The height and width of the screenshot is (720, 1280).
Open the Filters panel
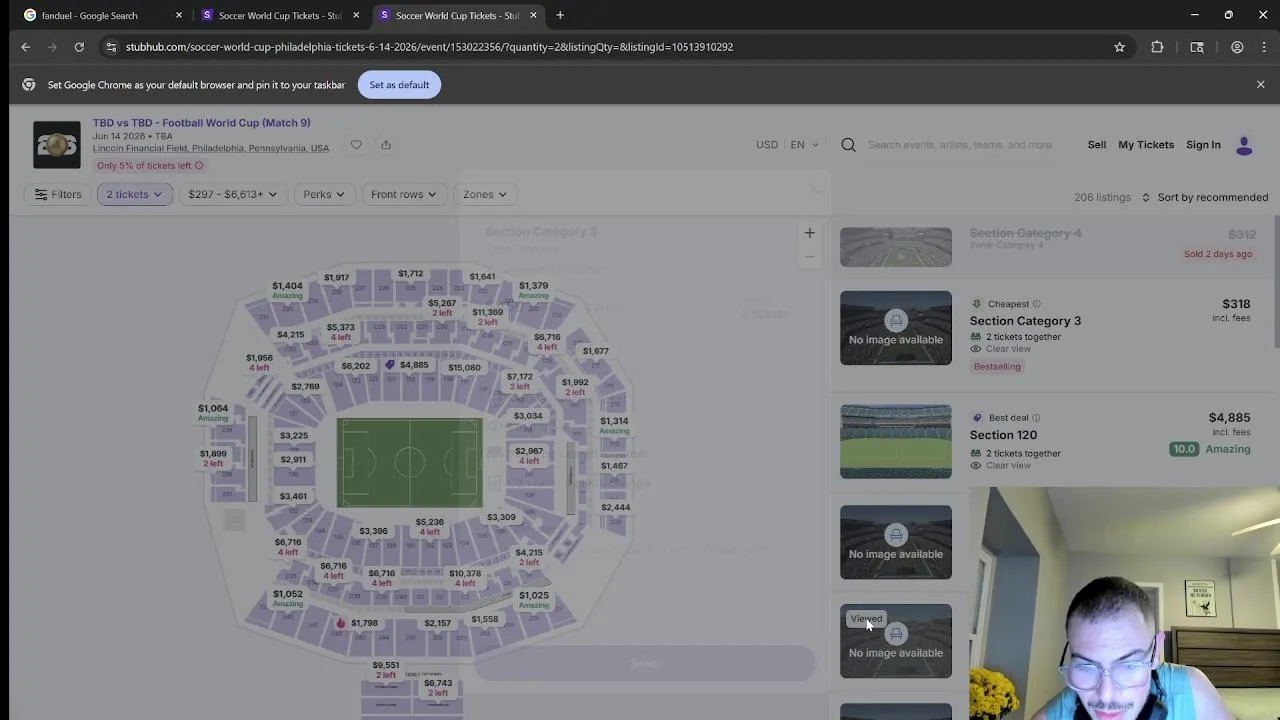pos(58,194)
